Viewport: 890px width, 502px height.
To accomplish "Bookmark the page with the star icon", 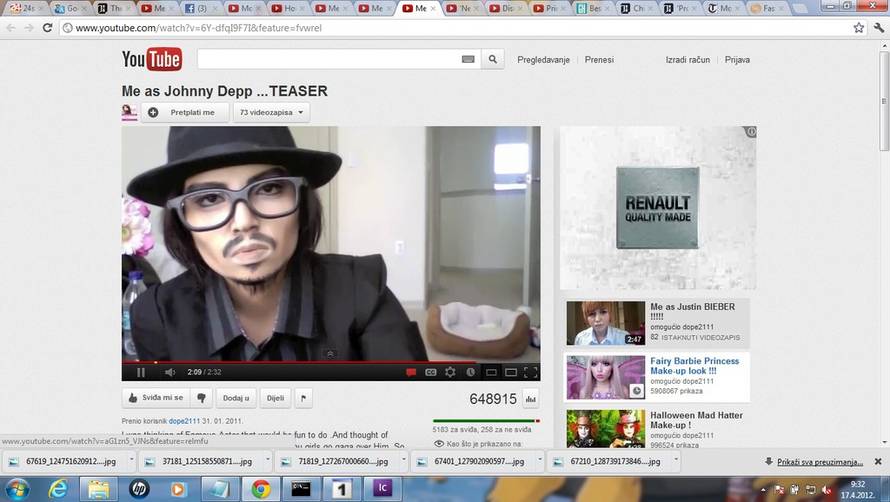I will 858,28.
